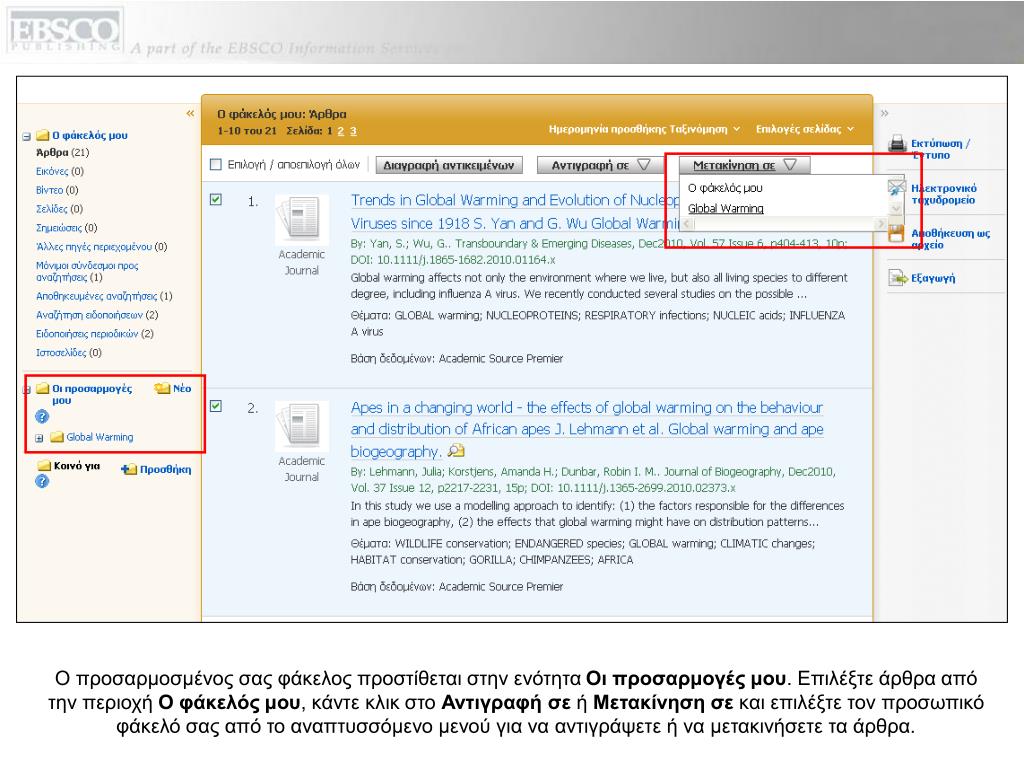Screen dimensions: 1024x768
Task: Open the Επιλογές σελίδας dropdown
Action: coord(805,129)
